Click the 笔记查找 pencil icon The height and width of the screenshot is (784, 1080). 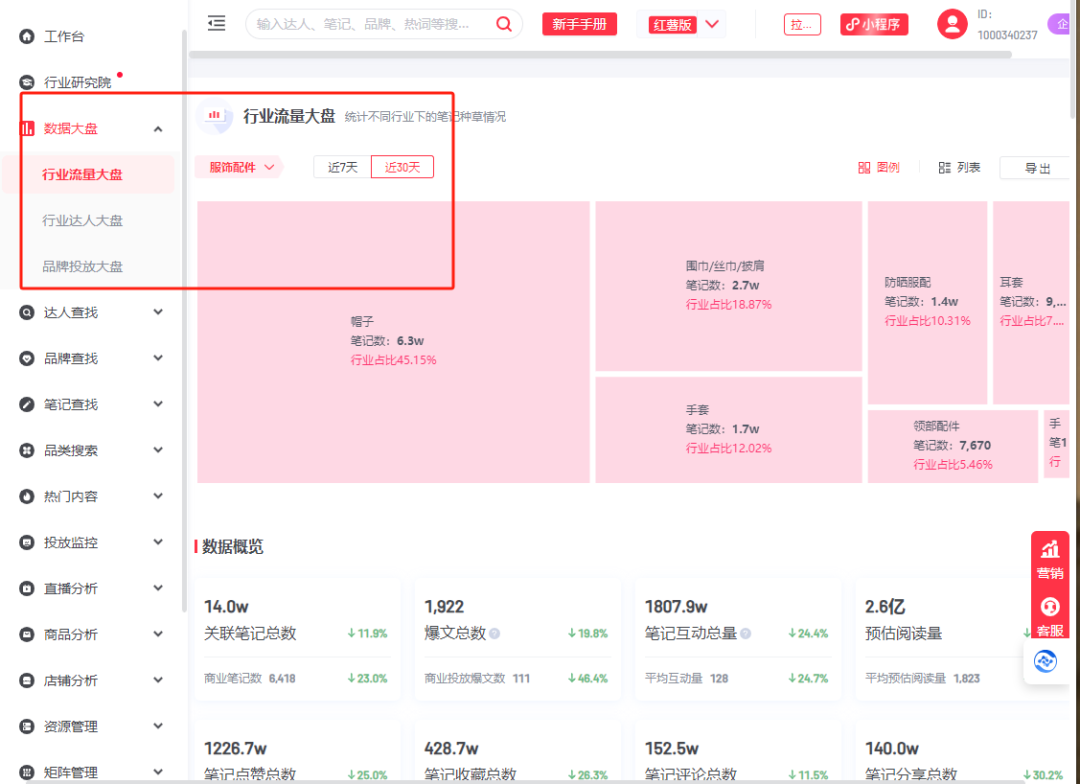click(x=26, y=404)
